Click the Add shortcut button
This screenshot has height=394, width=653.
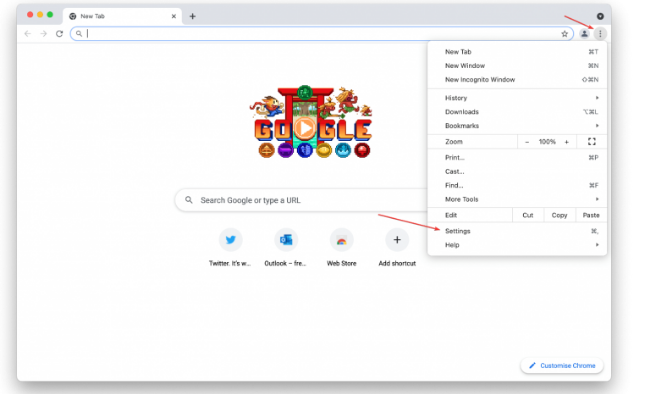(397, 247)
